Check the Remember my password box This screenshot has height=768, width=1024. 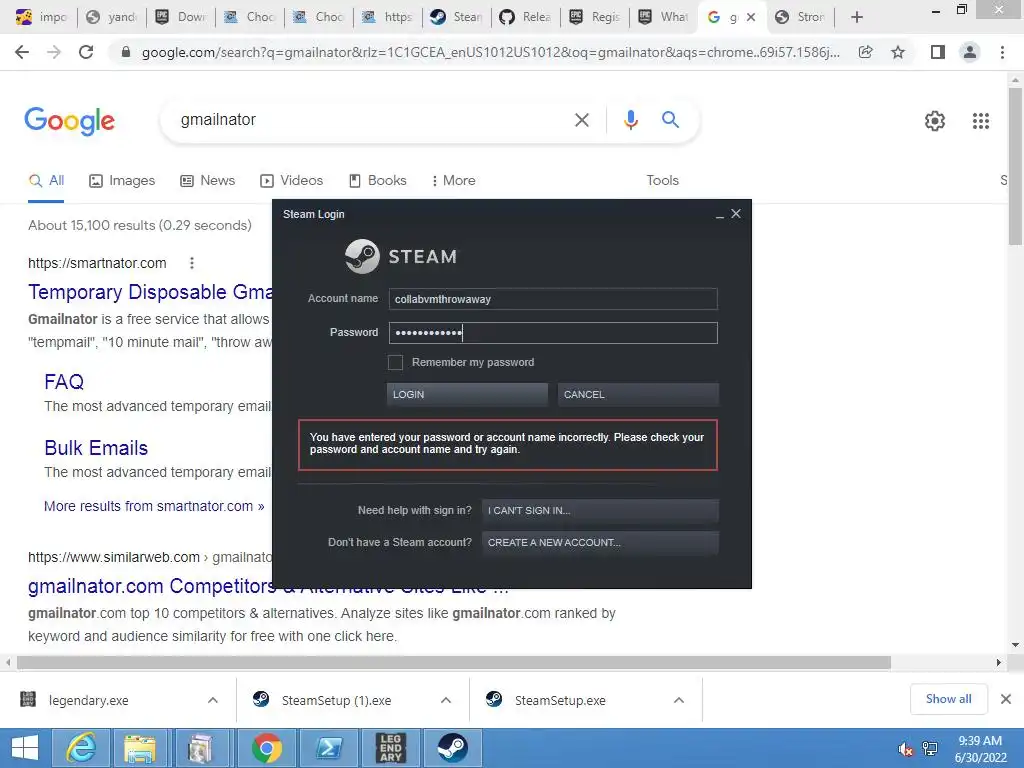tap(395, 362)
